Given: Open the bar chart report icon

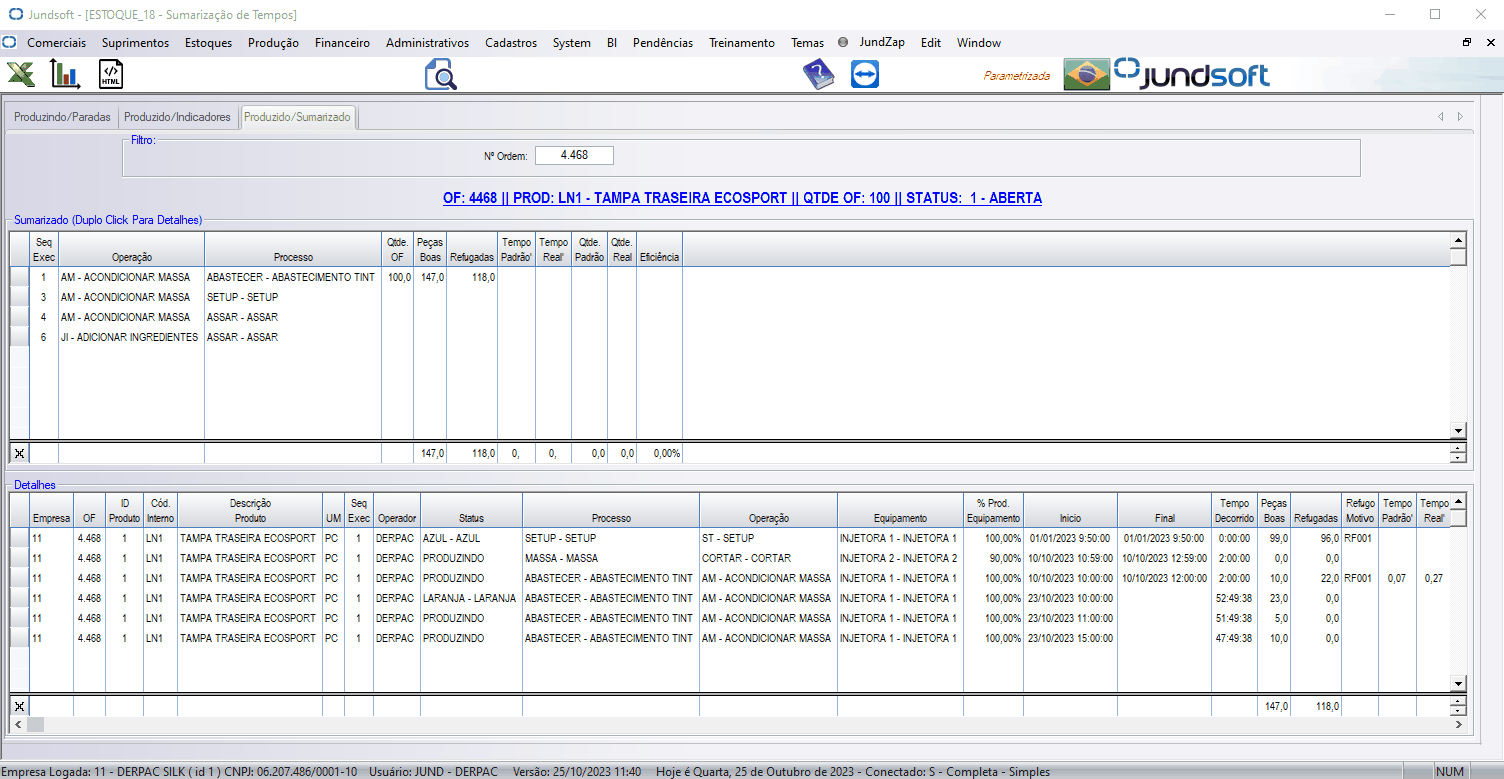Looking at the screenshot, I should [x=65, y=74].
